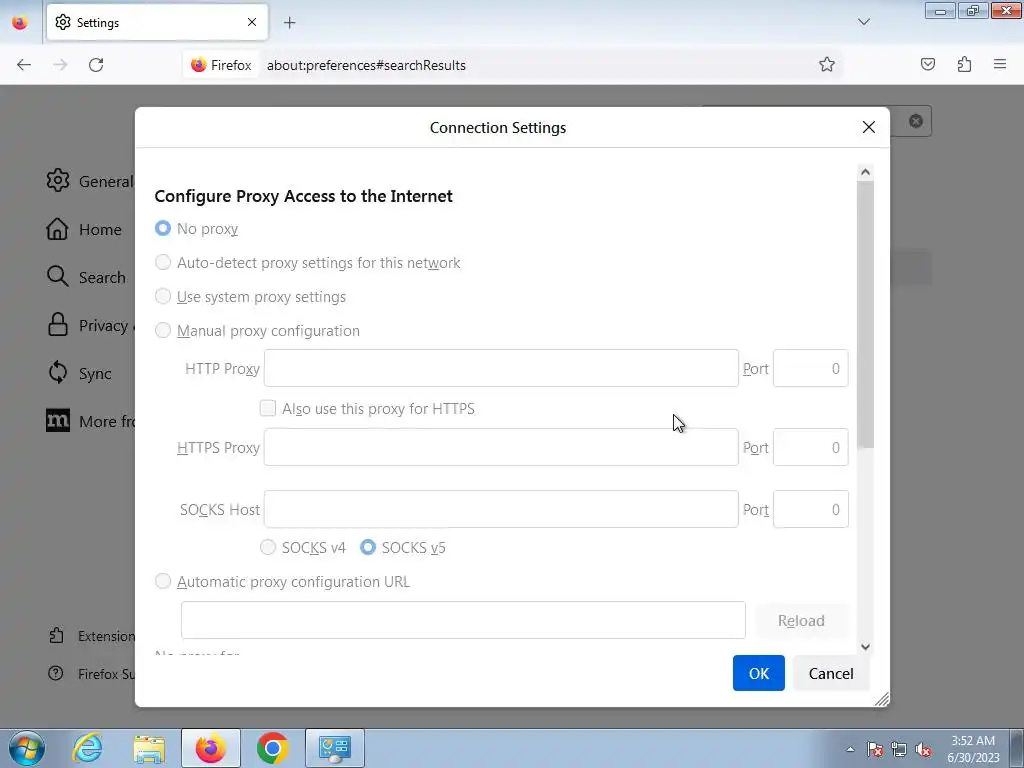The height and width of the screenshot is (768, 1024).
Task: Launch Google Chrome from taskbar
Action: tap(272, 748)
